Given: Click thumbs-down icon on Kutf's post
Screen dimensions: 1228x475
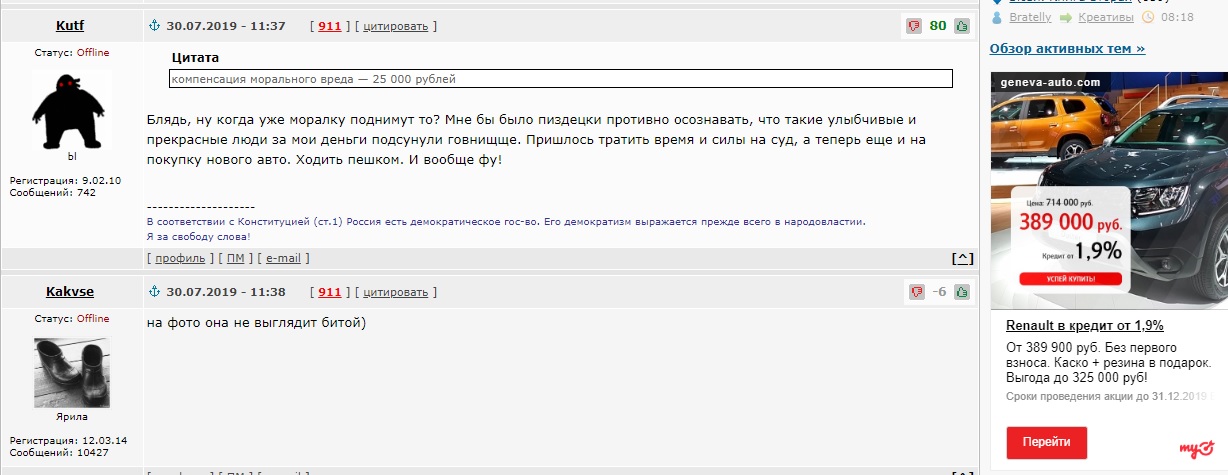Looking at the screenshot, I should [x=913, y=26].
